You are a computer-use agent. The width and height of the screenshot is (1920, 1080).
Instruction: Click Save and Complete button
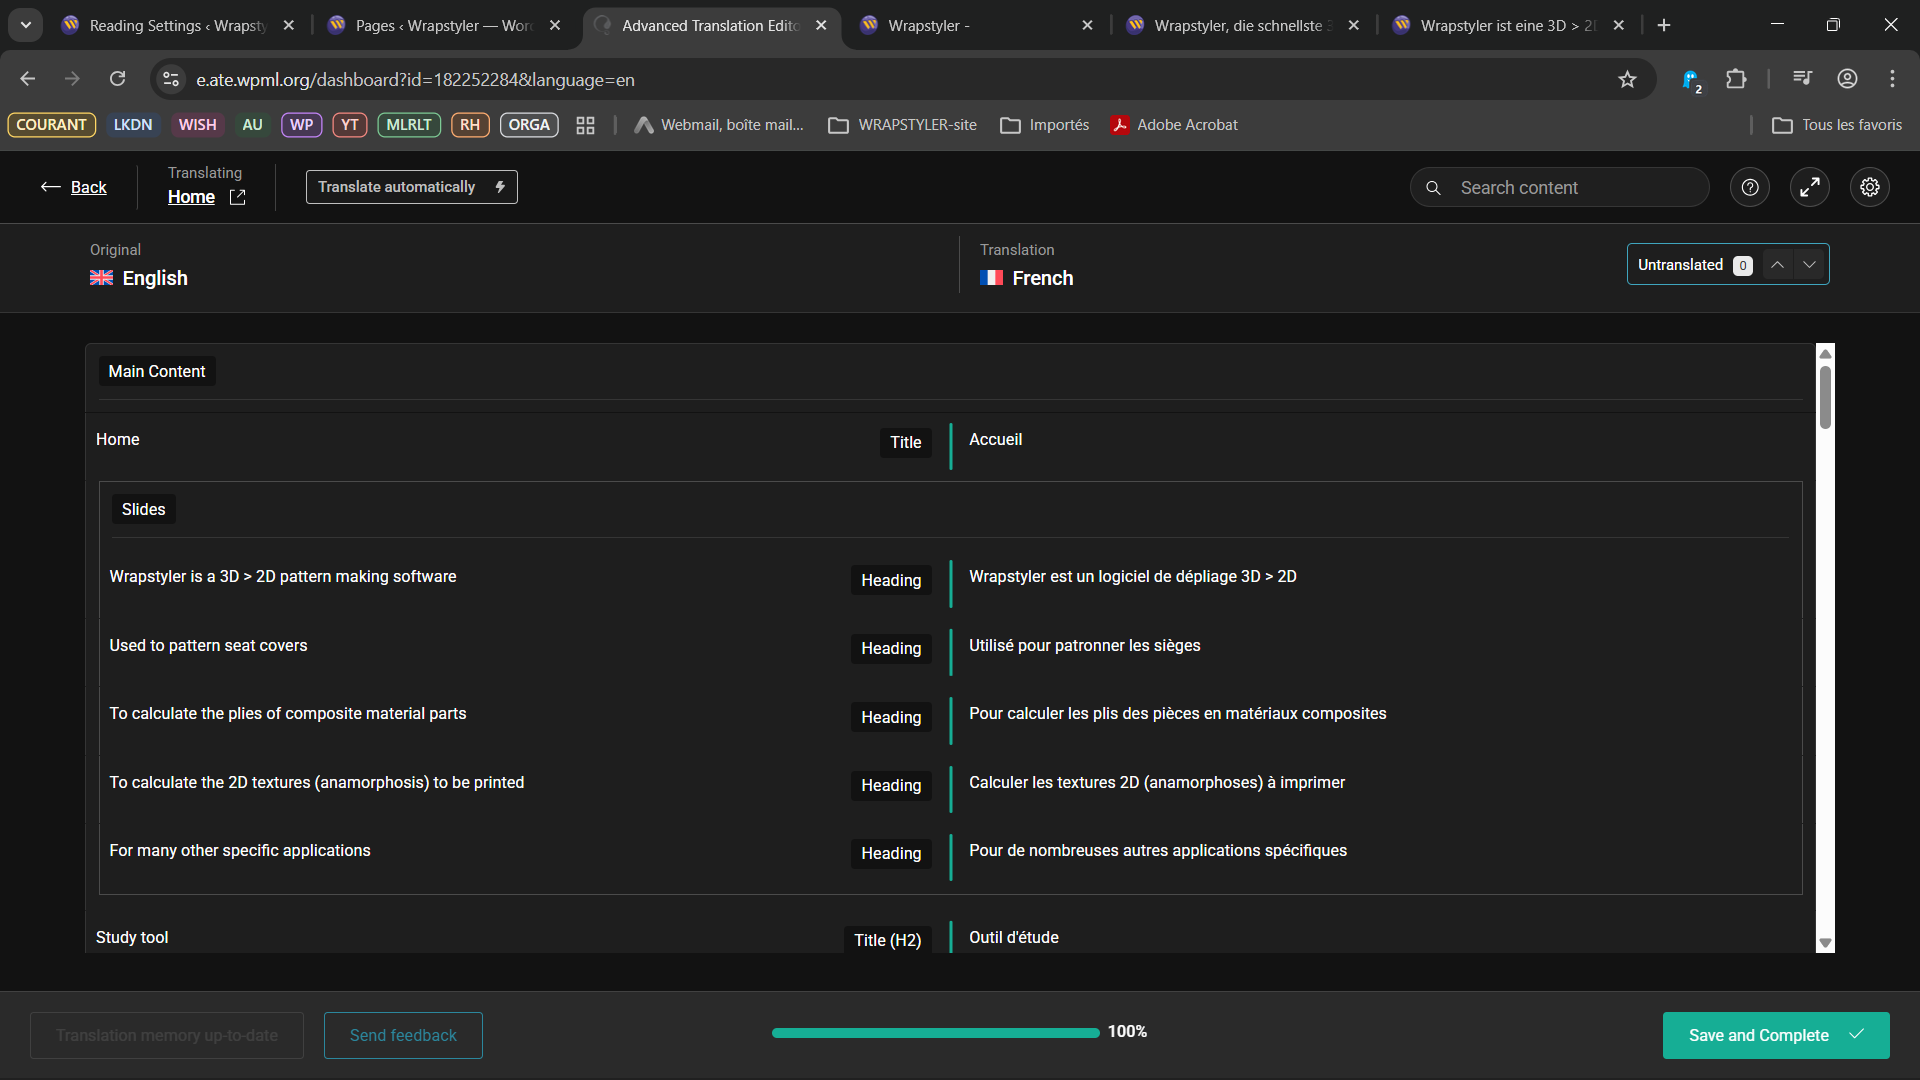coord(1775,1035)
